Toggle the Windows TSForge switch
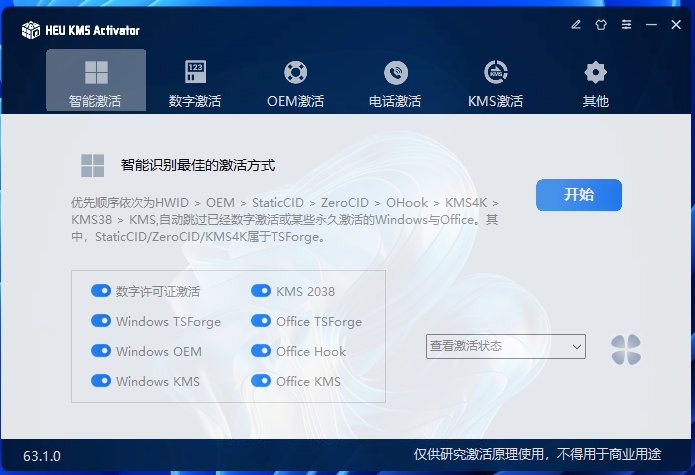 point(101,321)
